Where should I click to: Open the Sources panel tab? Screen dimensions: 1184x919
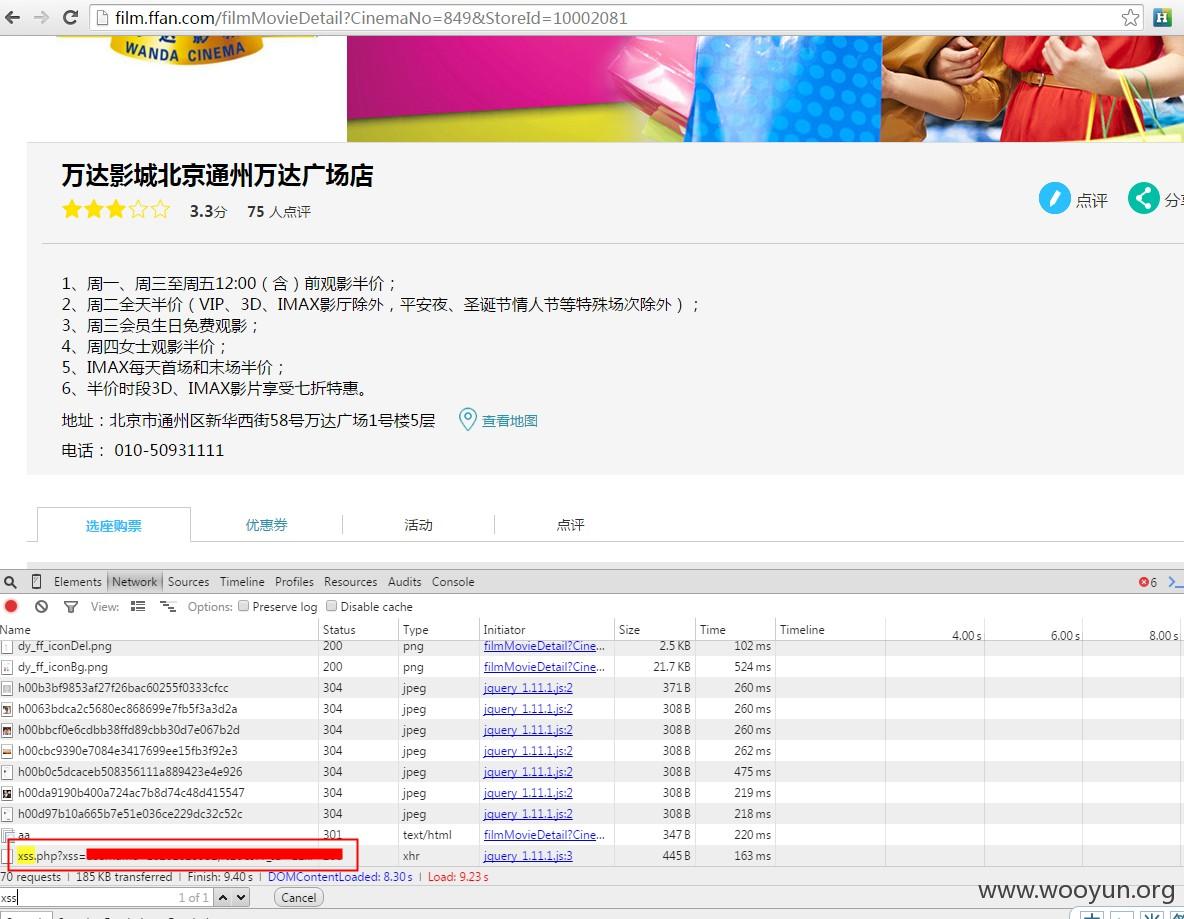pos(188,581)
